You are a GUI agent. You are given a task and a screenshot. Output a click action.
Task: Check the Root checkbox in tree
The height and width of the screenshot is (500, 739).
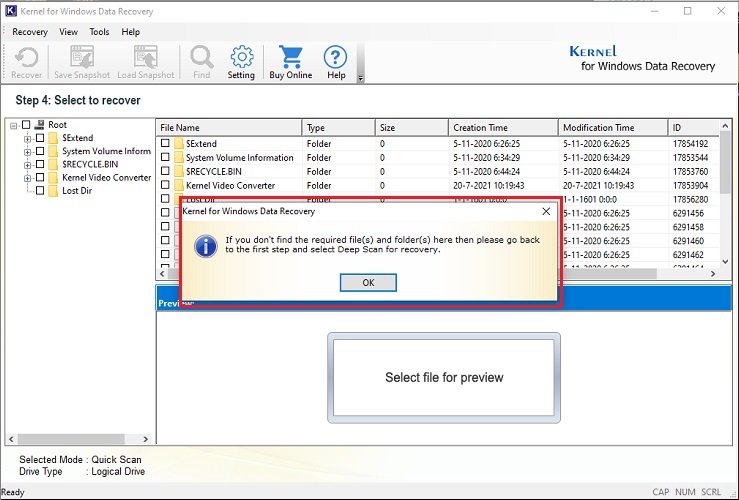tap(26, 124)
